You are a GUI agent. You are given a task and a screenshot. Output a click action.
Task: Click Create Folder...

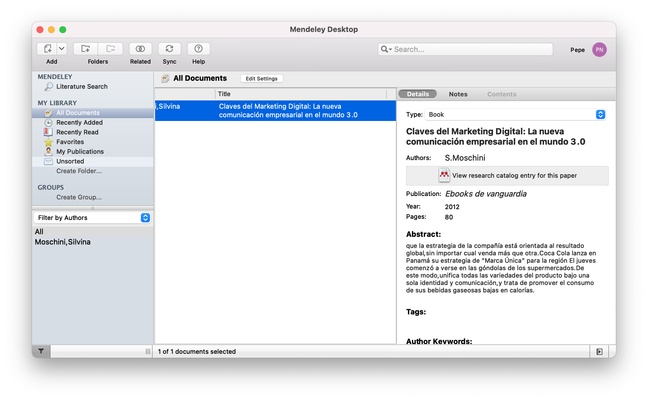(79, 171)
